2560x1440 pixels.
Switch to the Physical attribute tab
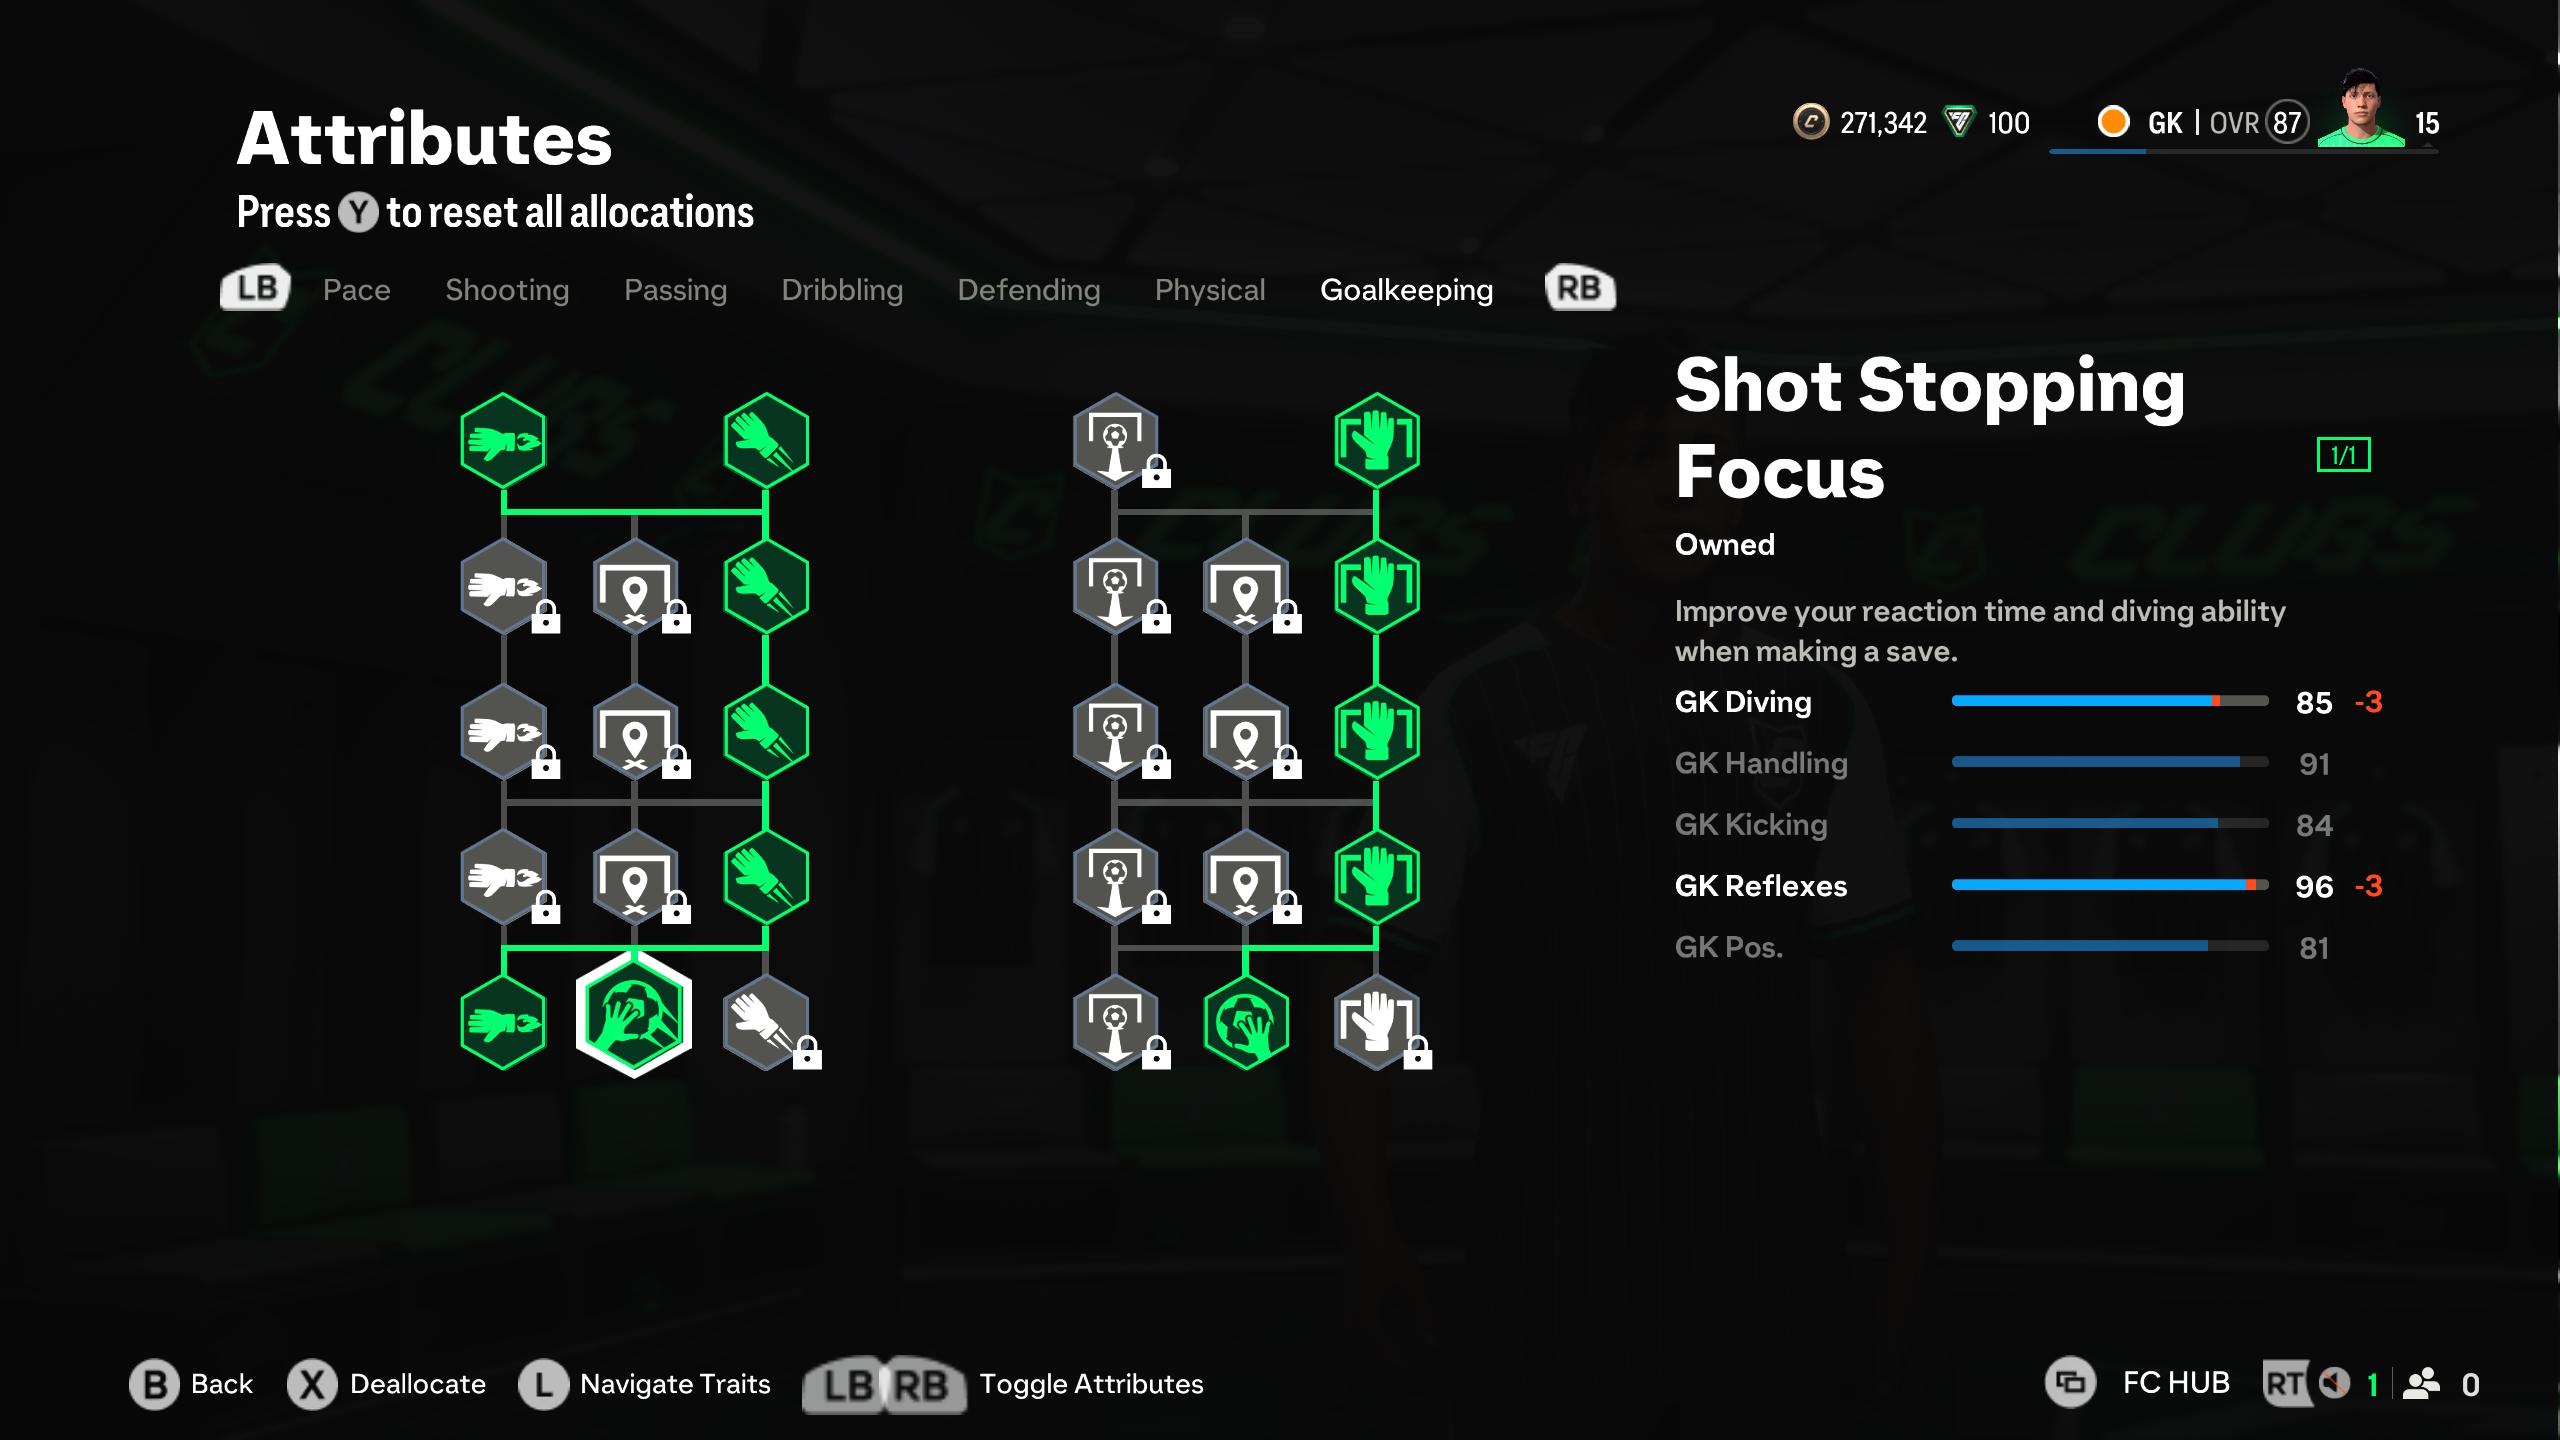[x=1210, y=290]
